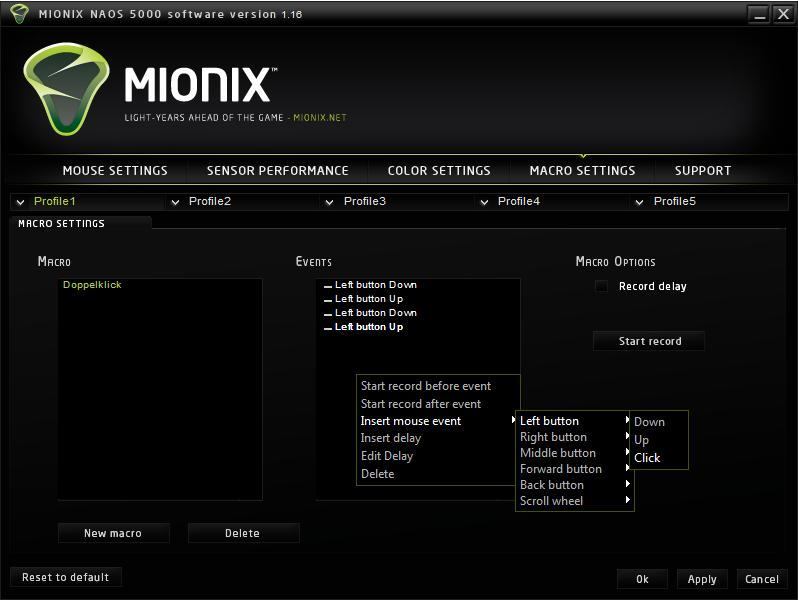Expand the Profile3 dropdown arrow
The height and width of the screenshot is (600, 798).
[x=329, y=202]
